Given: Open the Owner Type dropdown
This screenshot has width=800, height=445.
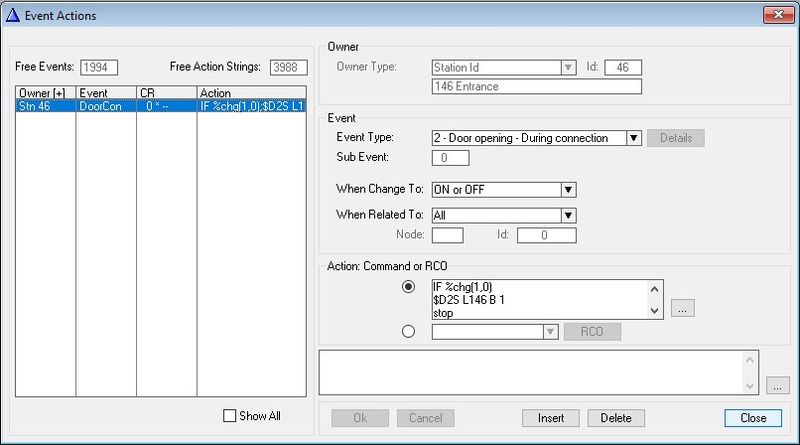Looking at the screenshot, I should pos(568,67).
